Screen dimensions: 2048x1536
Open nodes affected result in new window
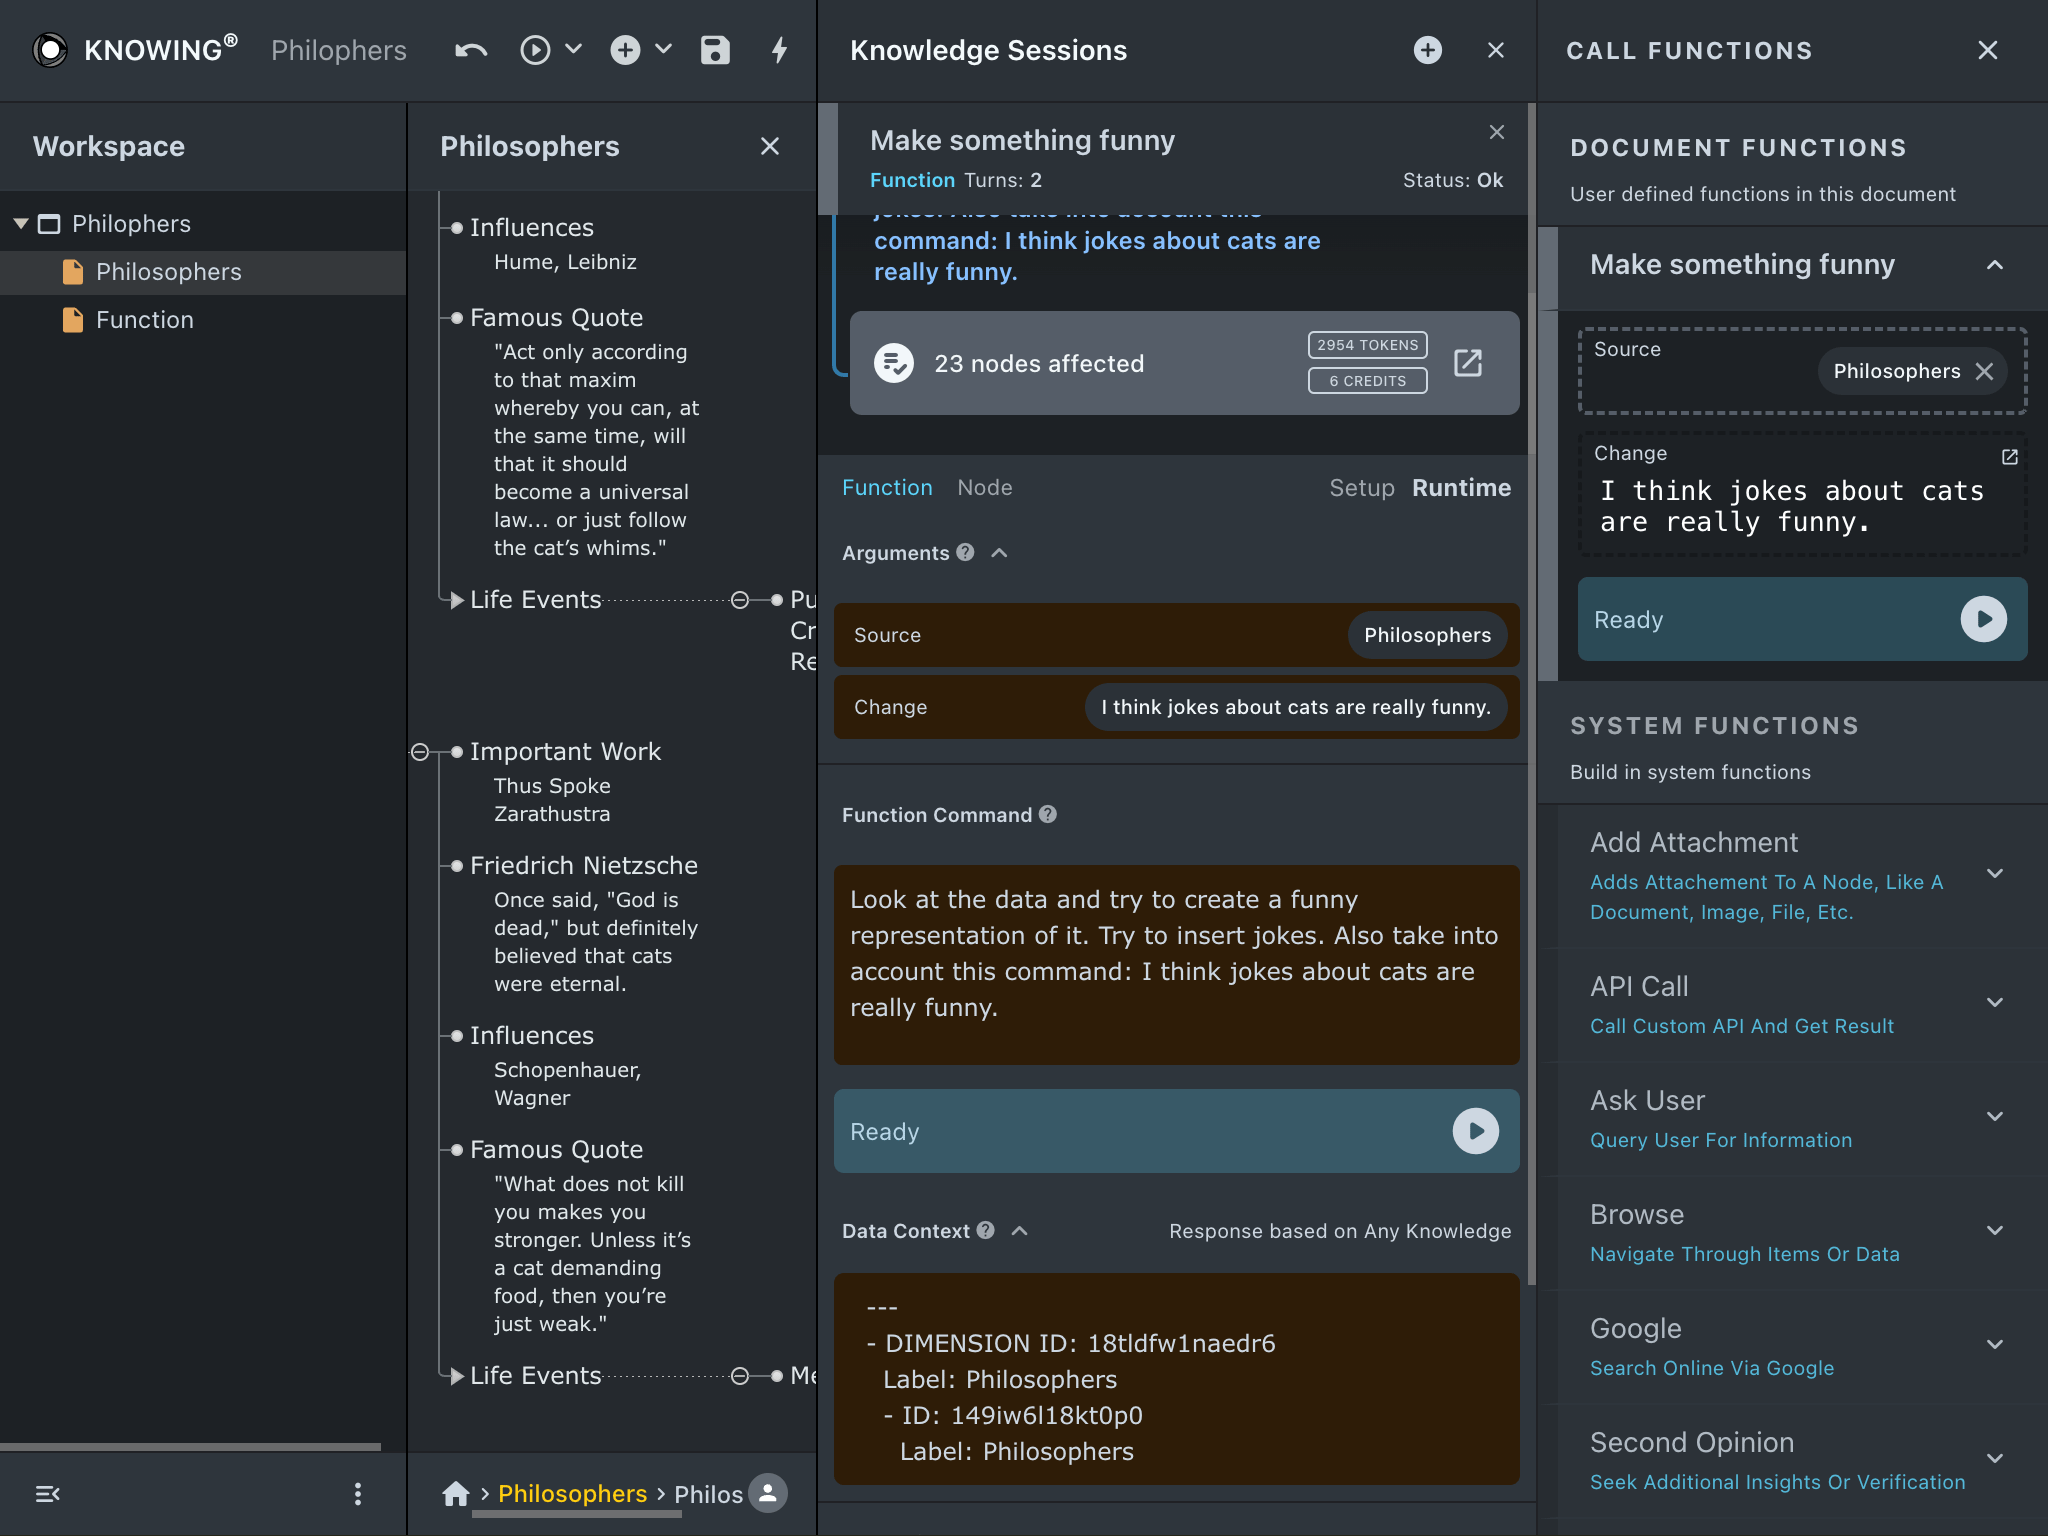pos(1467,363)
